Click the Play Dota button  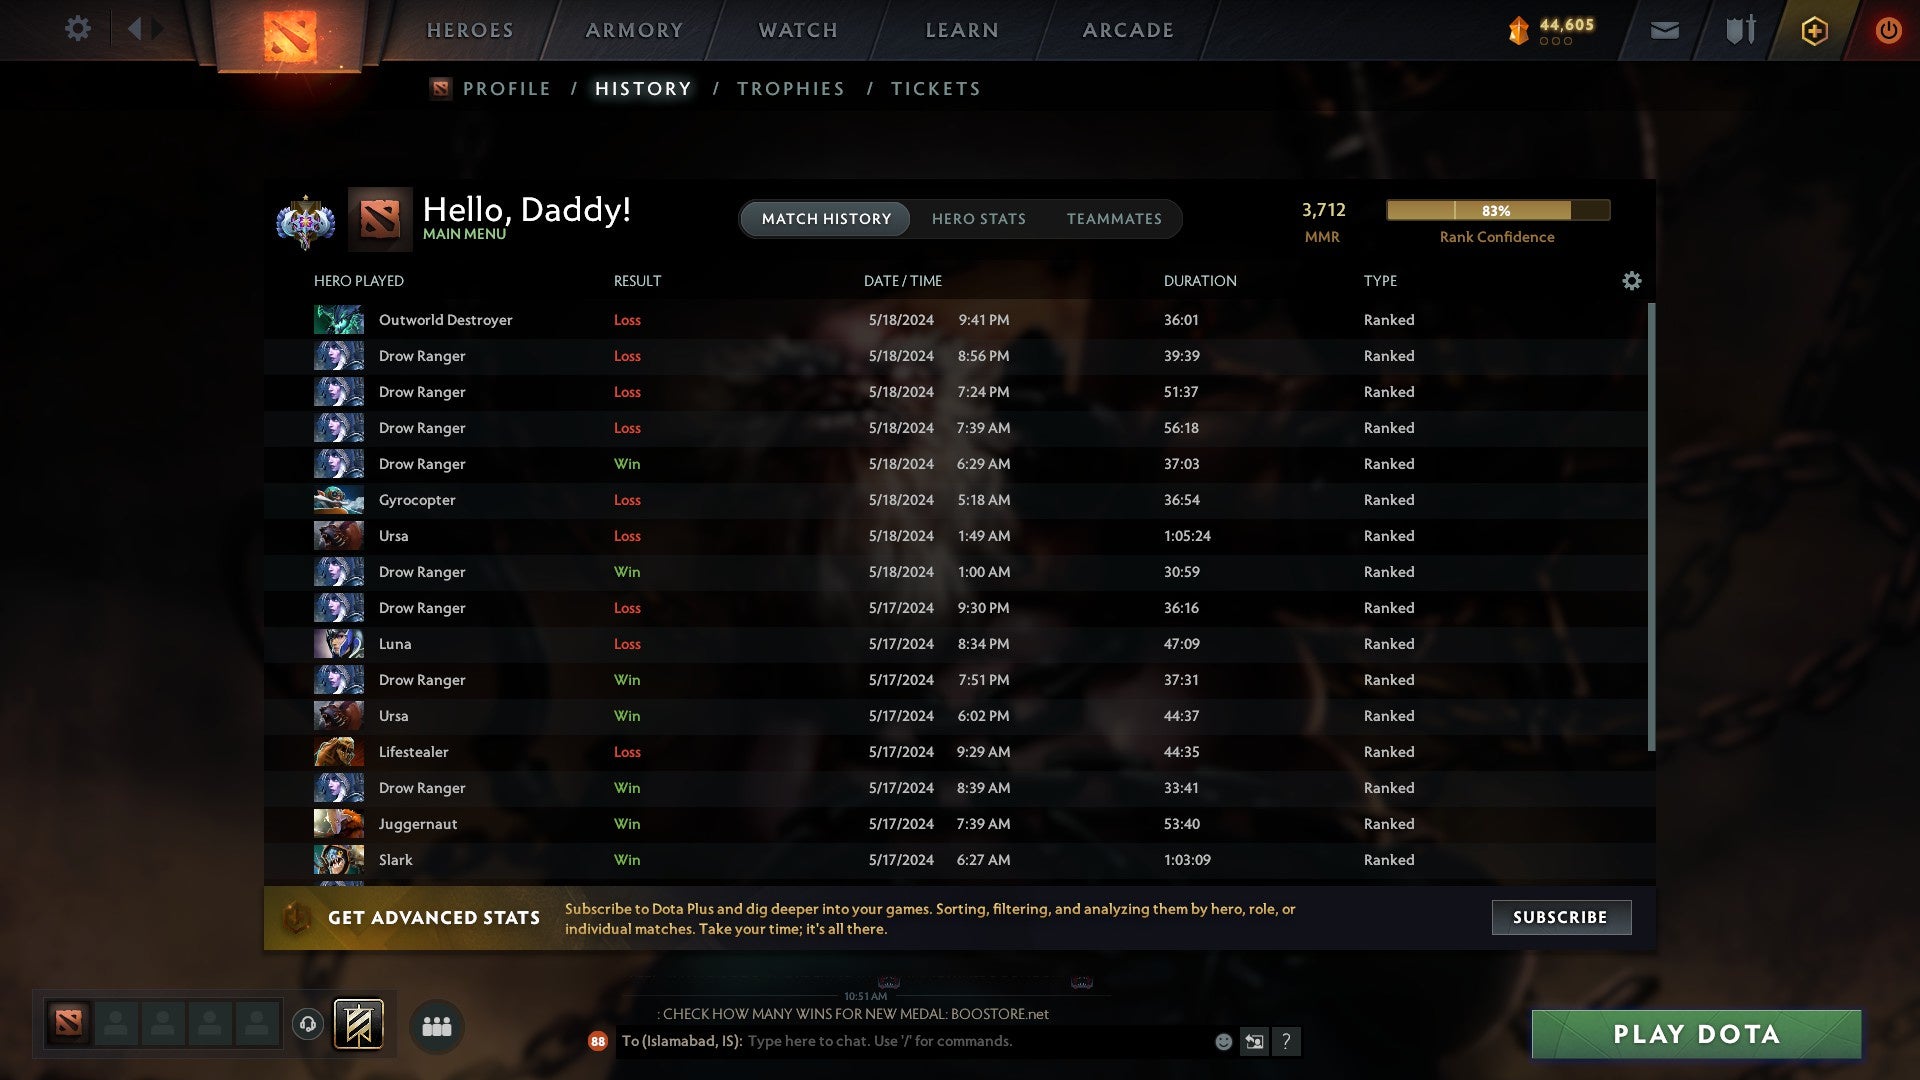click(x=1696, y=1034)
